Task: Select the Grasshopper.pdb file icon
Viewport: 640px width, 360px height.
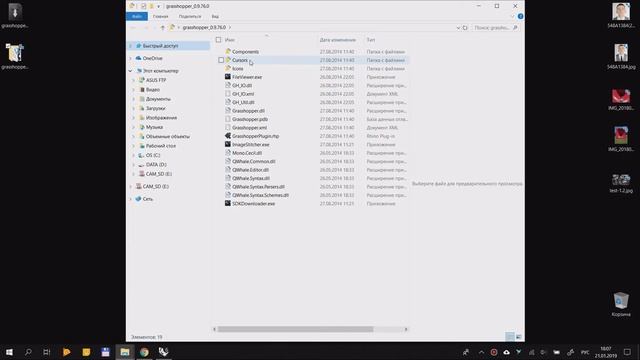Action: tap(228, 119)
